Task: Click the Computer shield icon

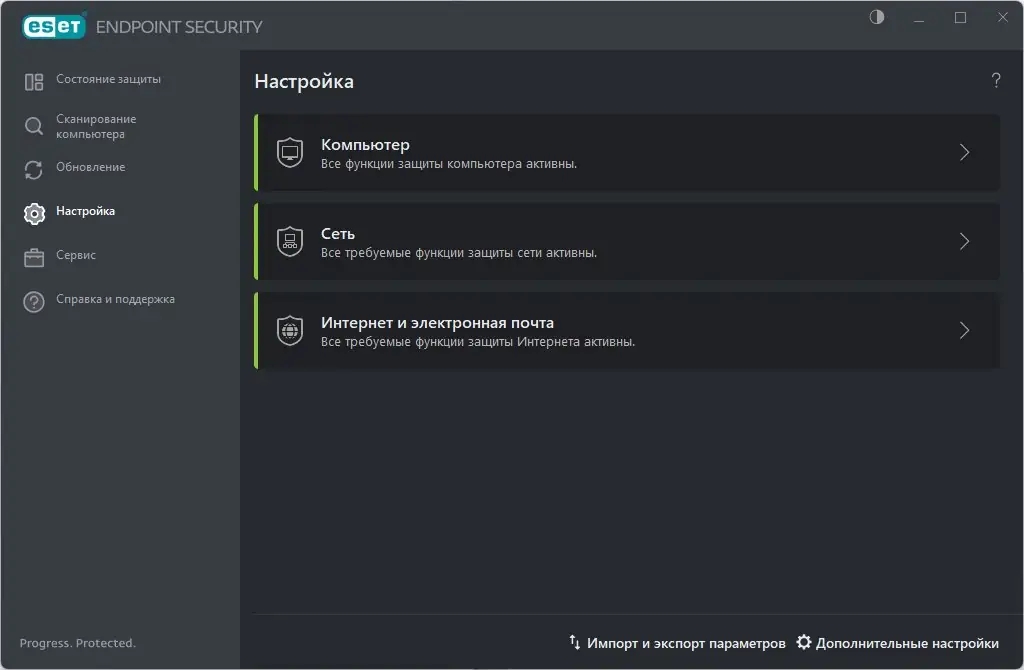Action: 290,153
